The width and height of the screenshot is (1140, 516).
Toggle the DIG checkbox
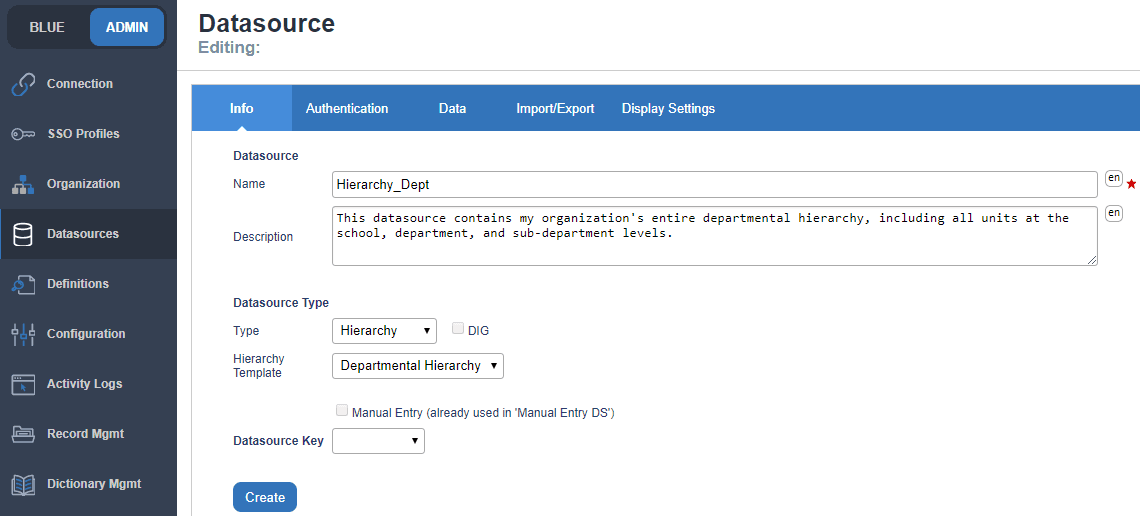(457, 328)
